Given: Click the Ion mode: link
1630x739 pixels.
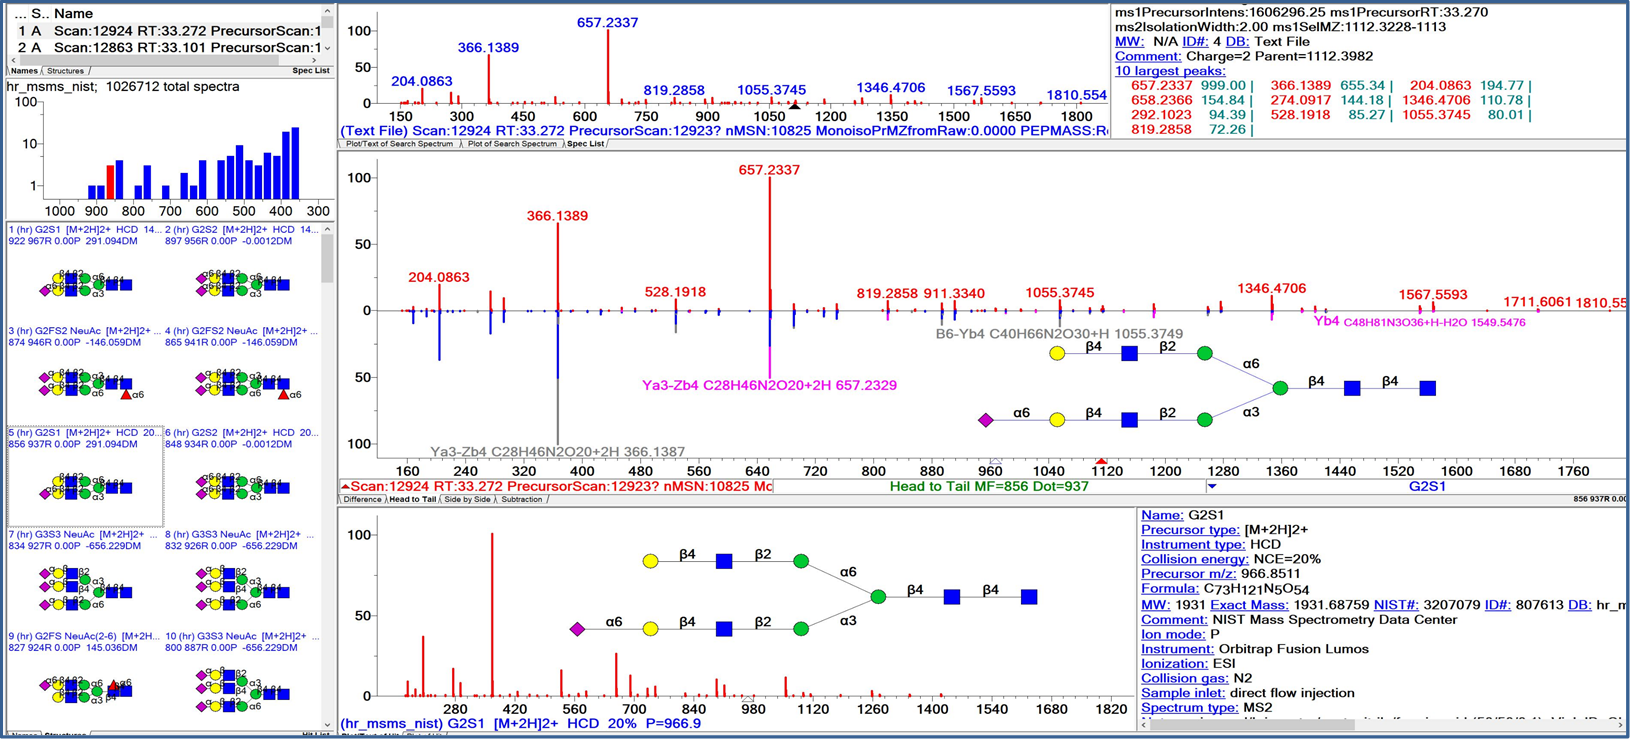Looking at the screenshot, I should [1173, 634].
